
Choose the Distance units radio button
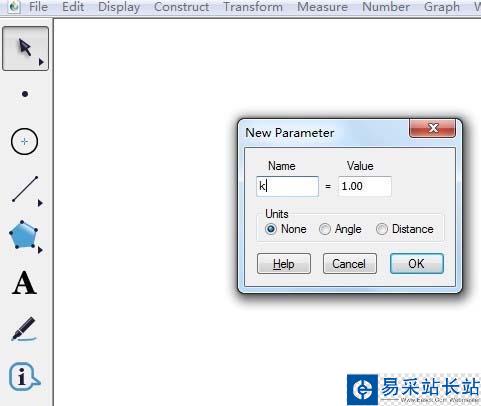coord(382,229)
